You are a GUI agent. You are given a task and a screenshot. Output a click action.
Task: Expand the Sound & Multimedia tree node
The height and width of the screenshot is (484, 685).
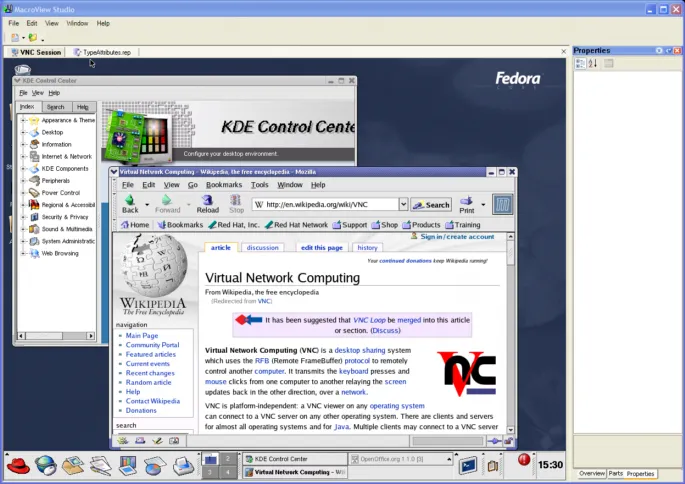22,229
